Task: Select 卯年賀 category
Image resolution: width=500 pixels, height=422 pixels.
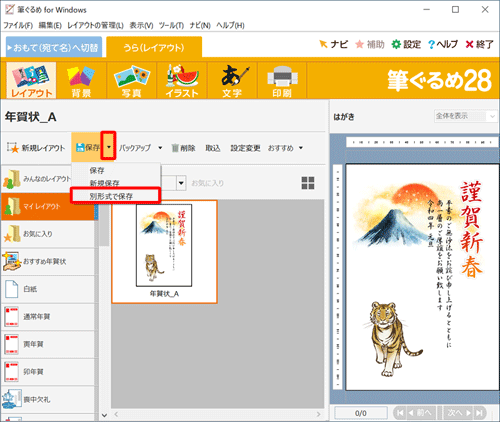Action: (x=48, y=372)
